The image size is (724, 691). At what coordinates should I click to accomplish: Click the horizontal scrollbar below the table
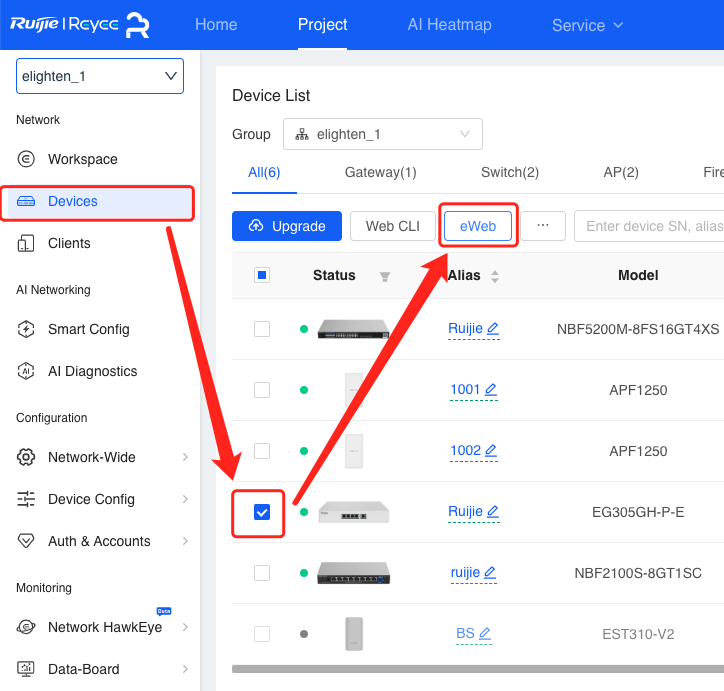pos(478,669)
